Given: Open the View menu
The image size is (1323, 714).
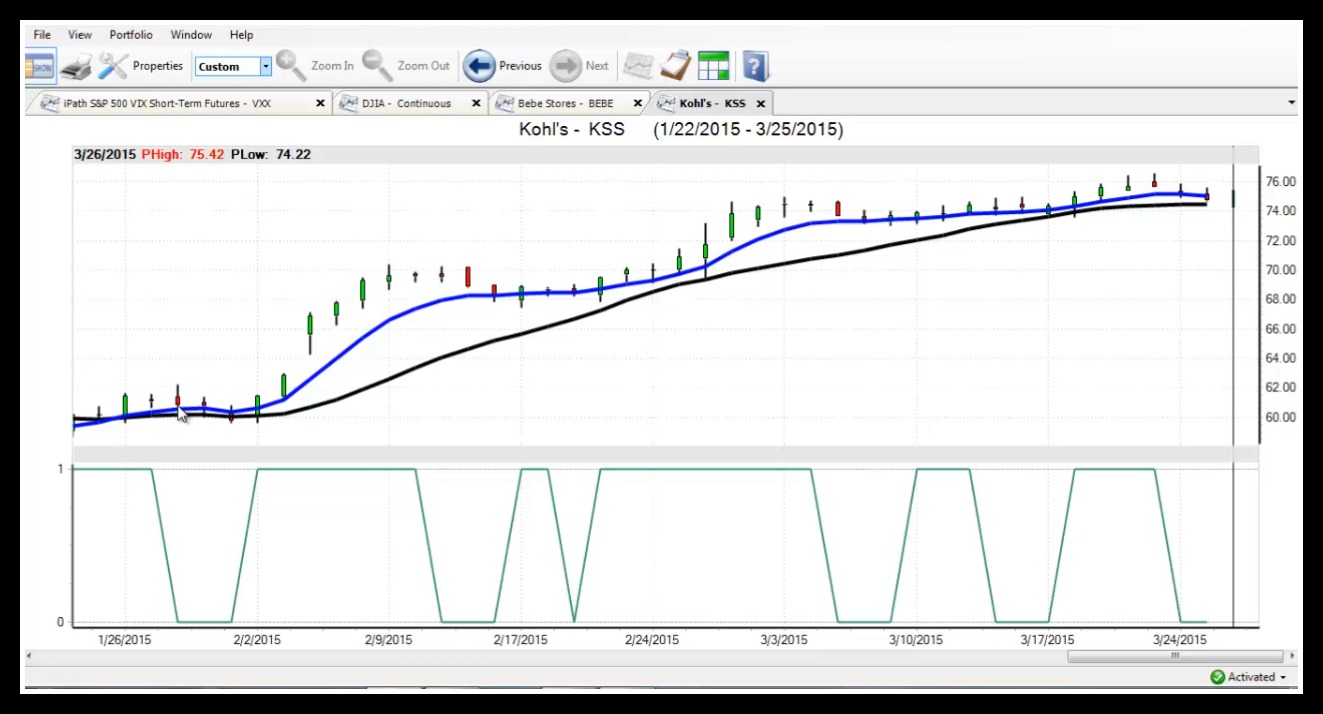Looking at the screenshot, I should tap(80, 35).
